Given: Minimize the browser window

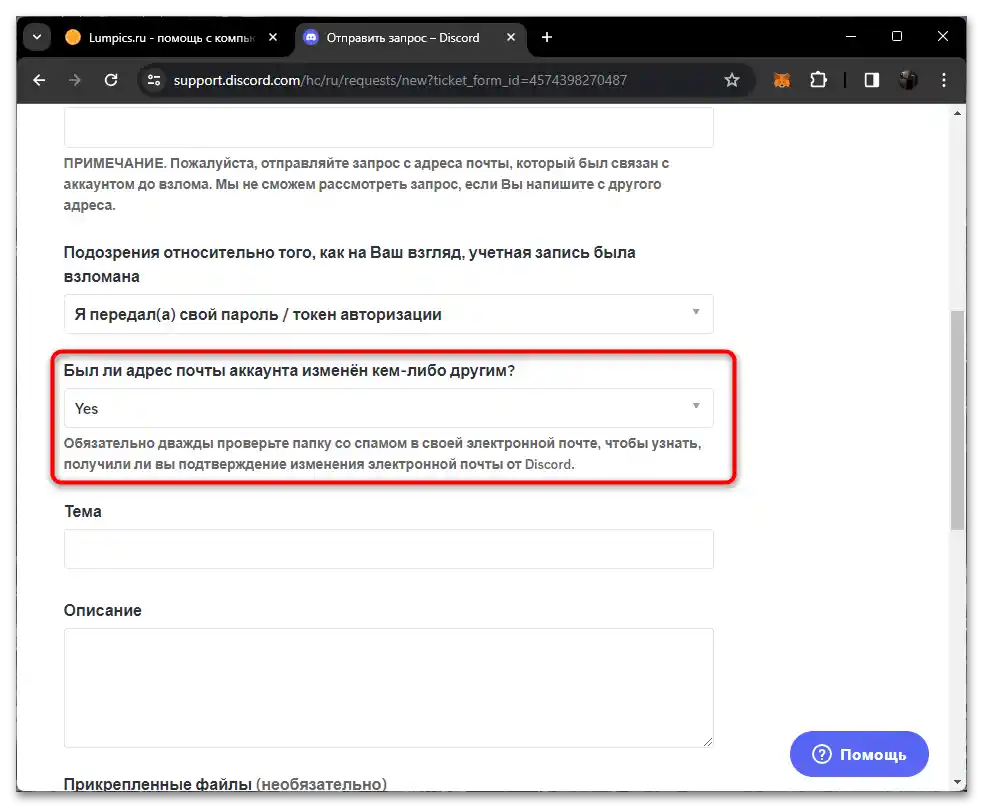Looking at the screenshot, I should (851, 37).
